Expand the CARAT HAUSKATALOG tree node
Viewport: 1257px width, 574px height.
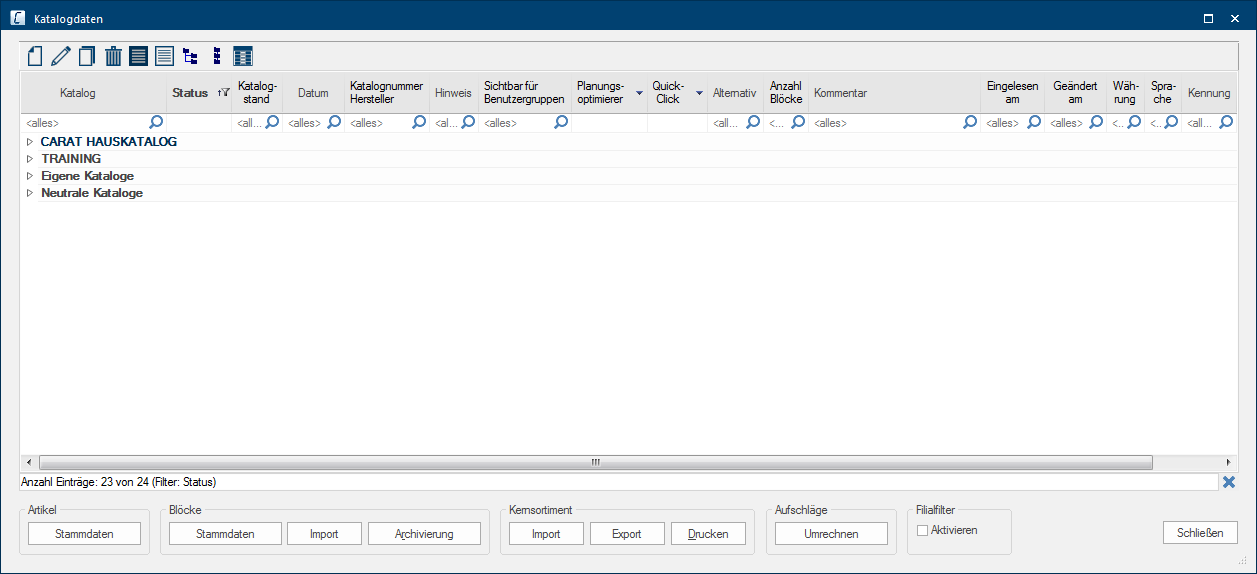tap(30, 142)
